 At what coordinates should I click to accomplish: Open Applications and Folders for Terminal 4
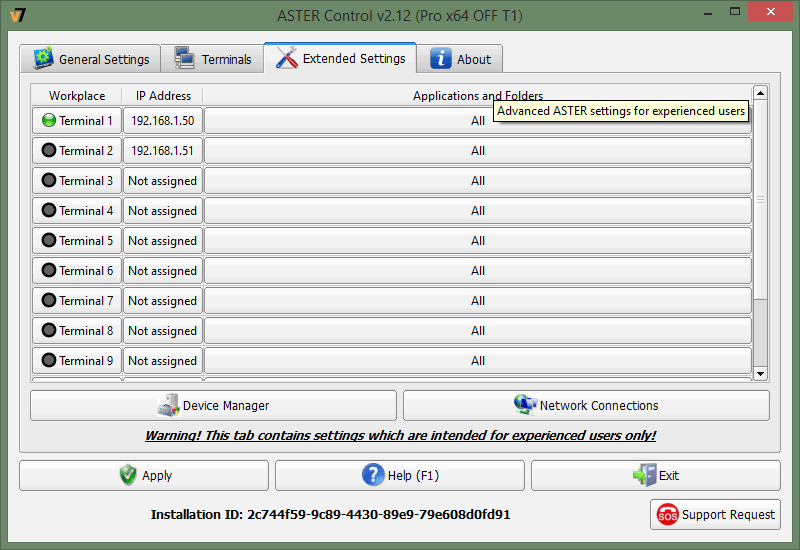point(478,210)
